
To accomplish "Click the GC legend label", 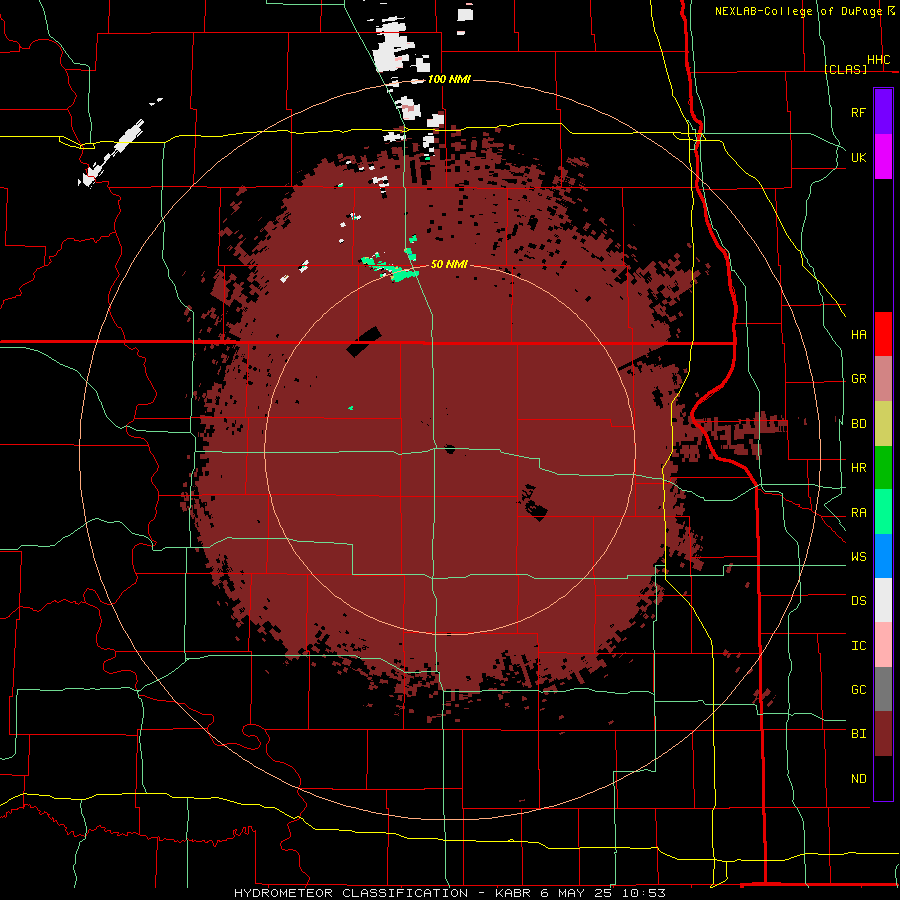I will 858,689.
